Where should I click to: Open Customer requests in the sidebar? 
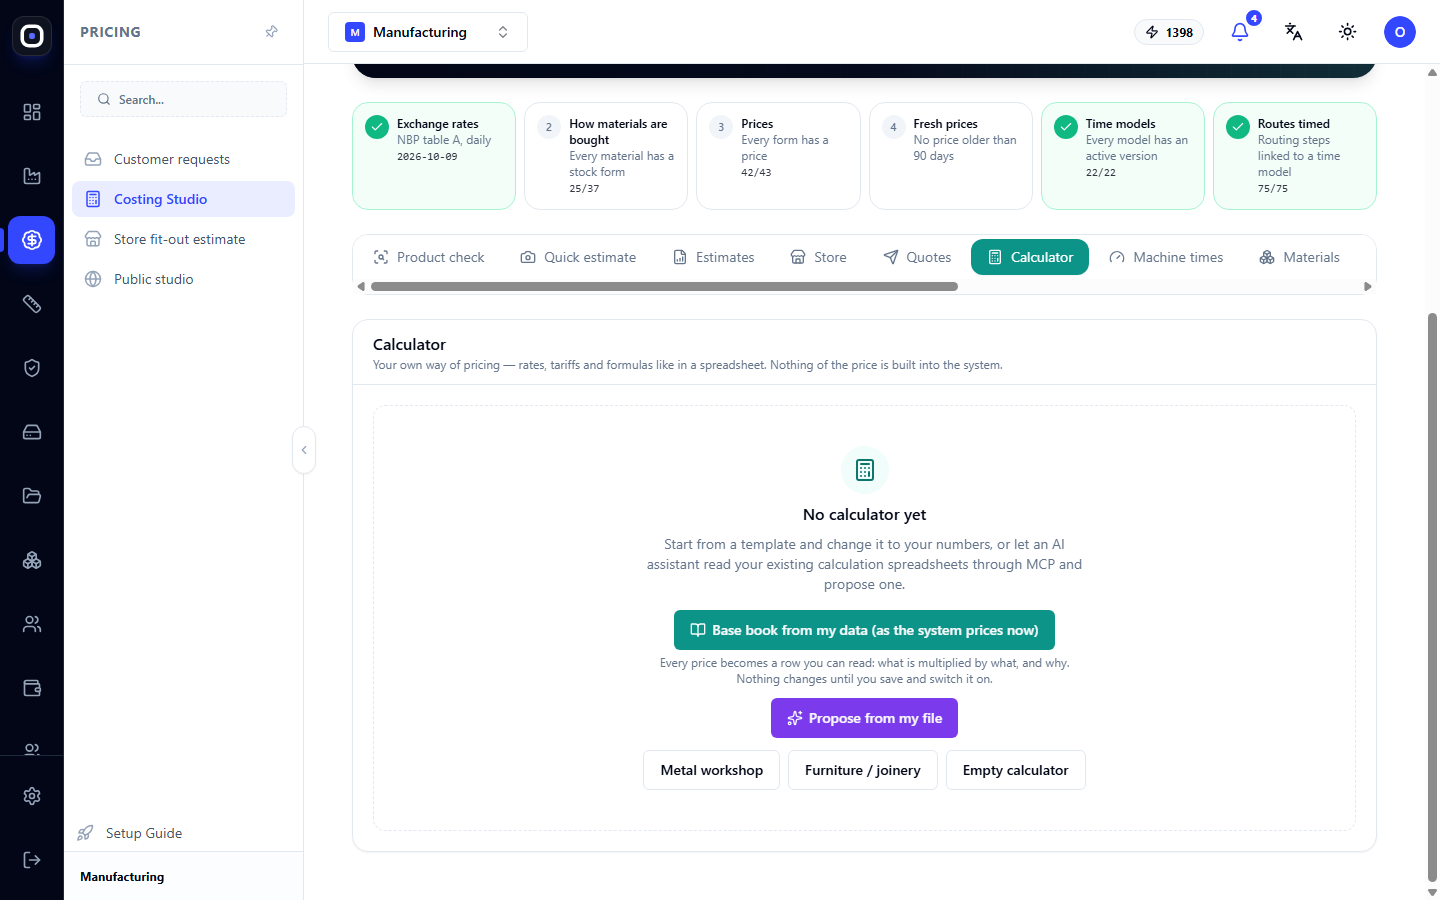click(x=183, y=159)
